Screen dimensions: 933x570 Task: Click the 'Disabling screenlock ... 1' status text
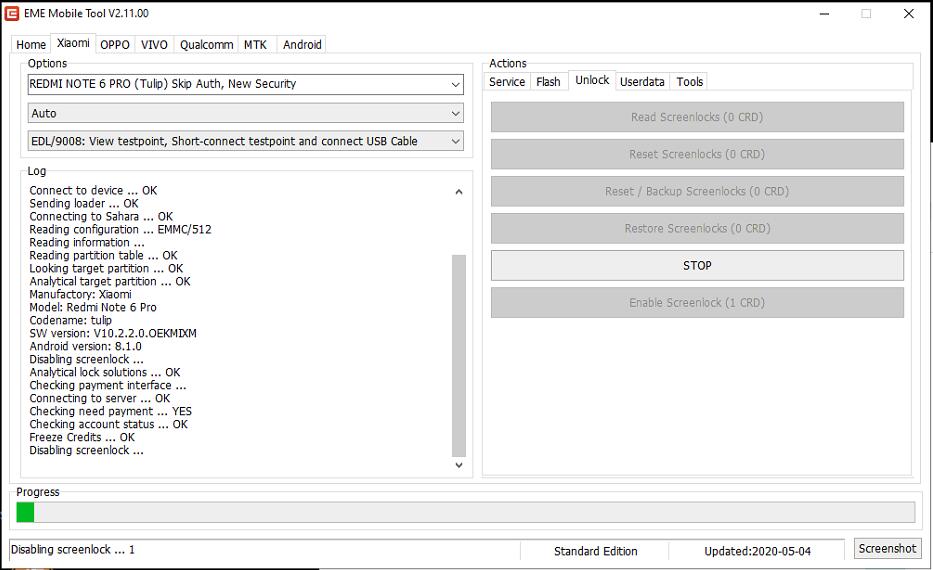click(73, 550)
